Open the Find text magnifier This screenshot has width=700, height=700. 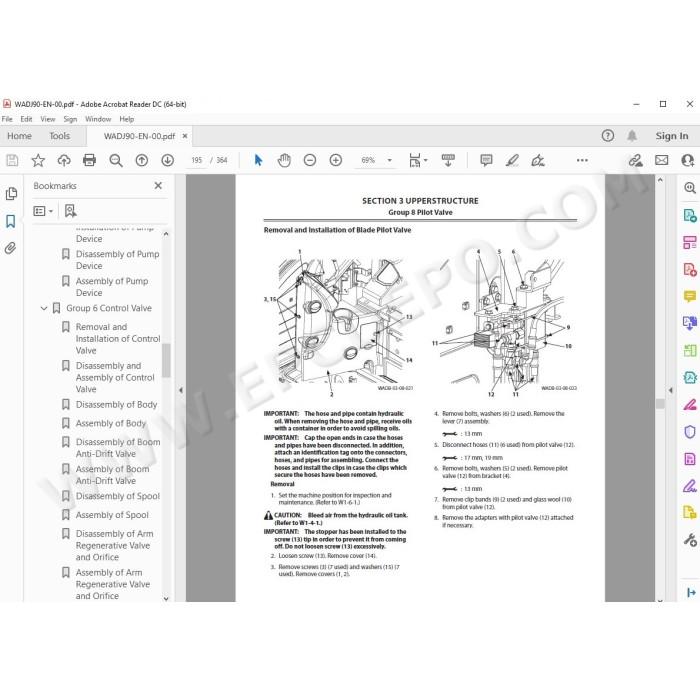116,160
